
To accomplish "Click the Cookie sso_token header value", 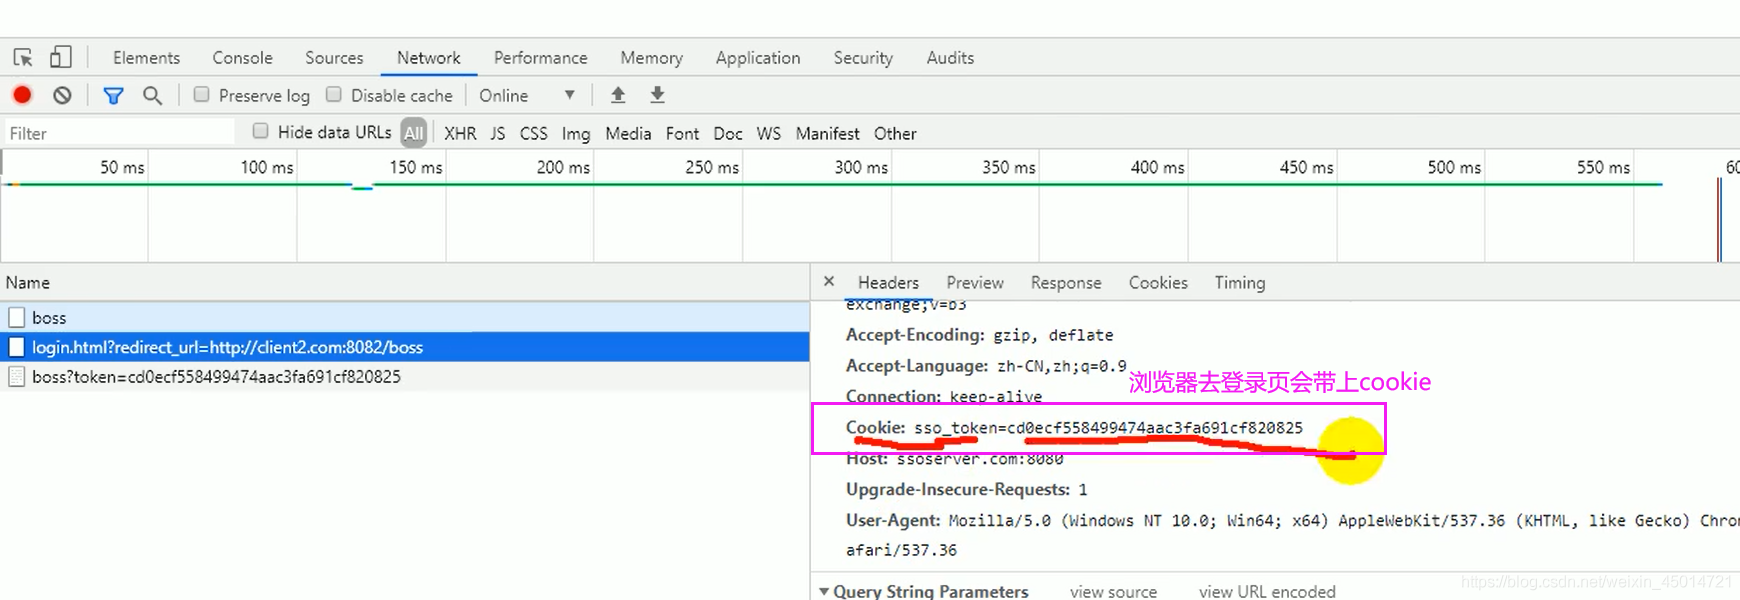I will click(1108, 428).
